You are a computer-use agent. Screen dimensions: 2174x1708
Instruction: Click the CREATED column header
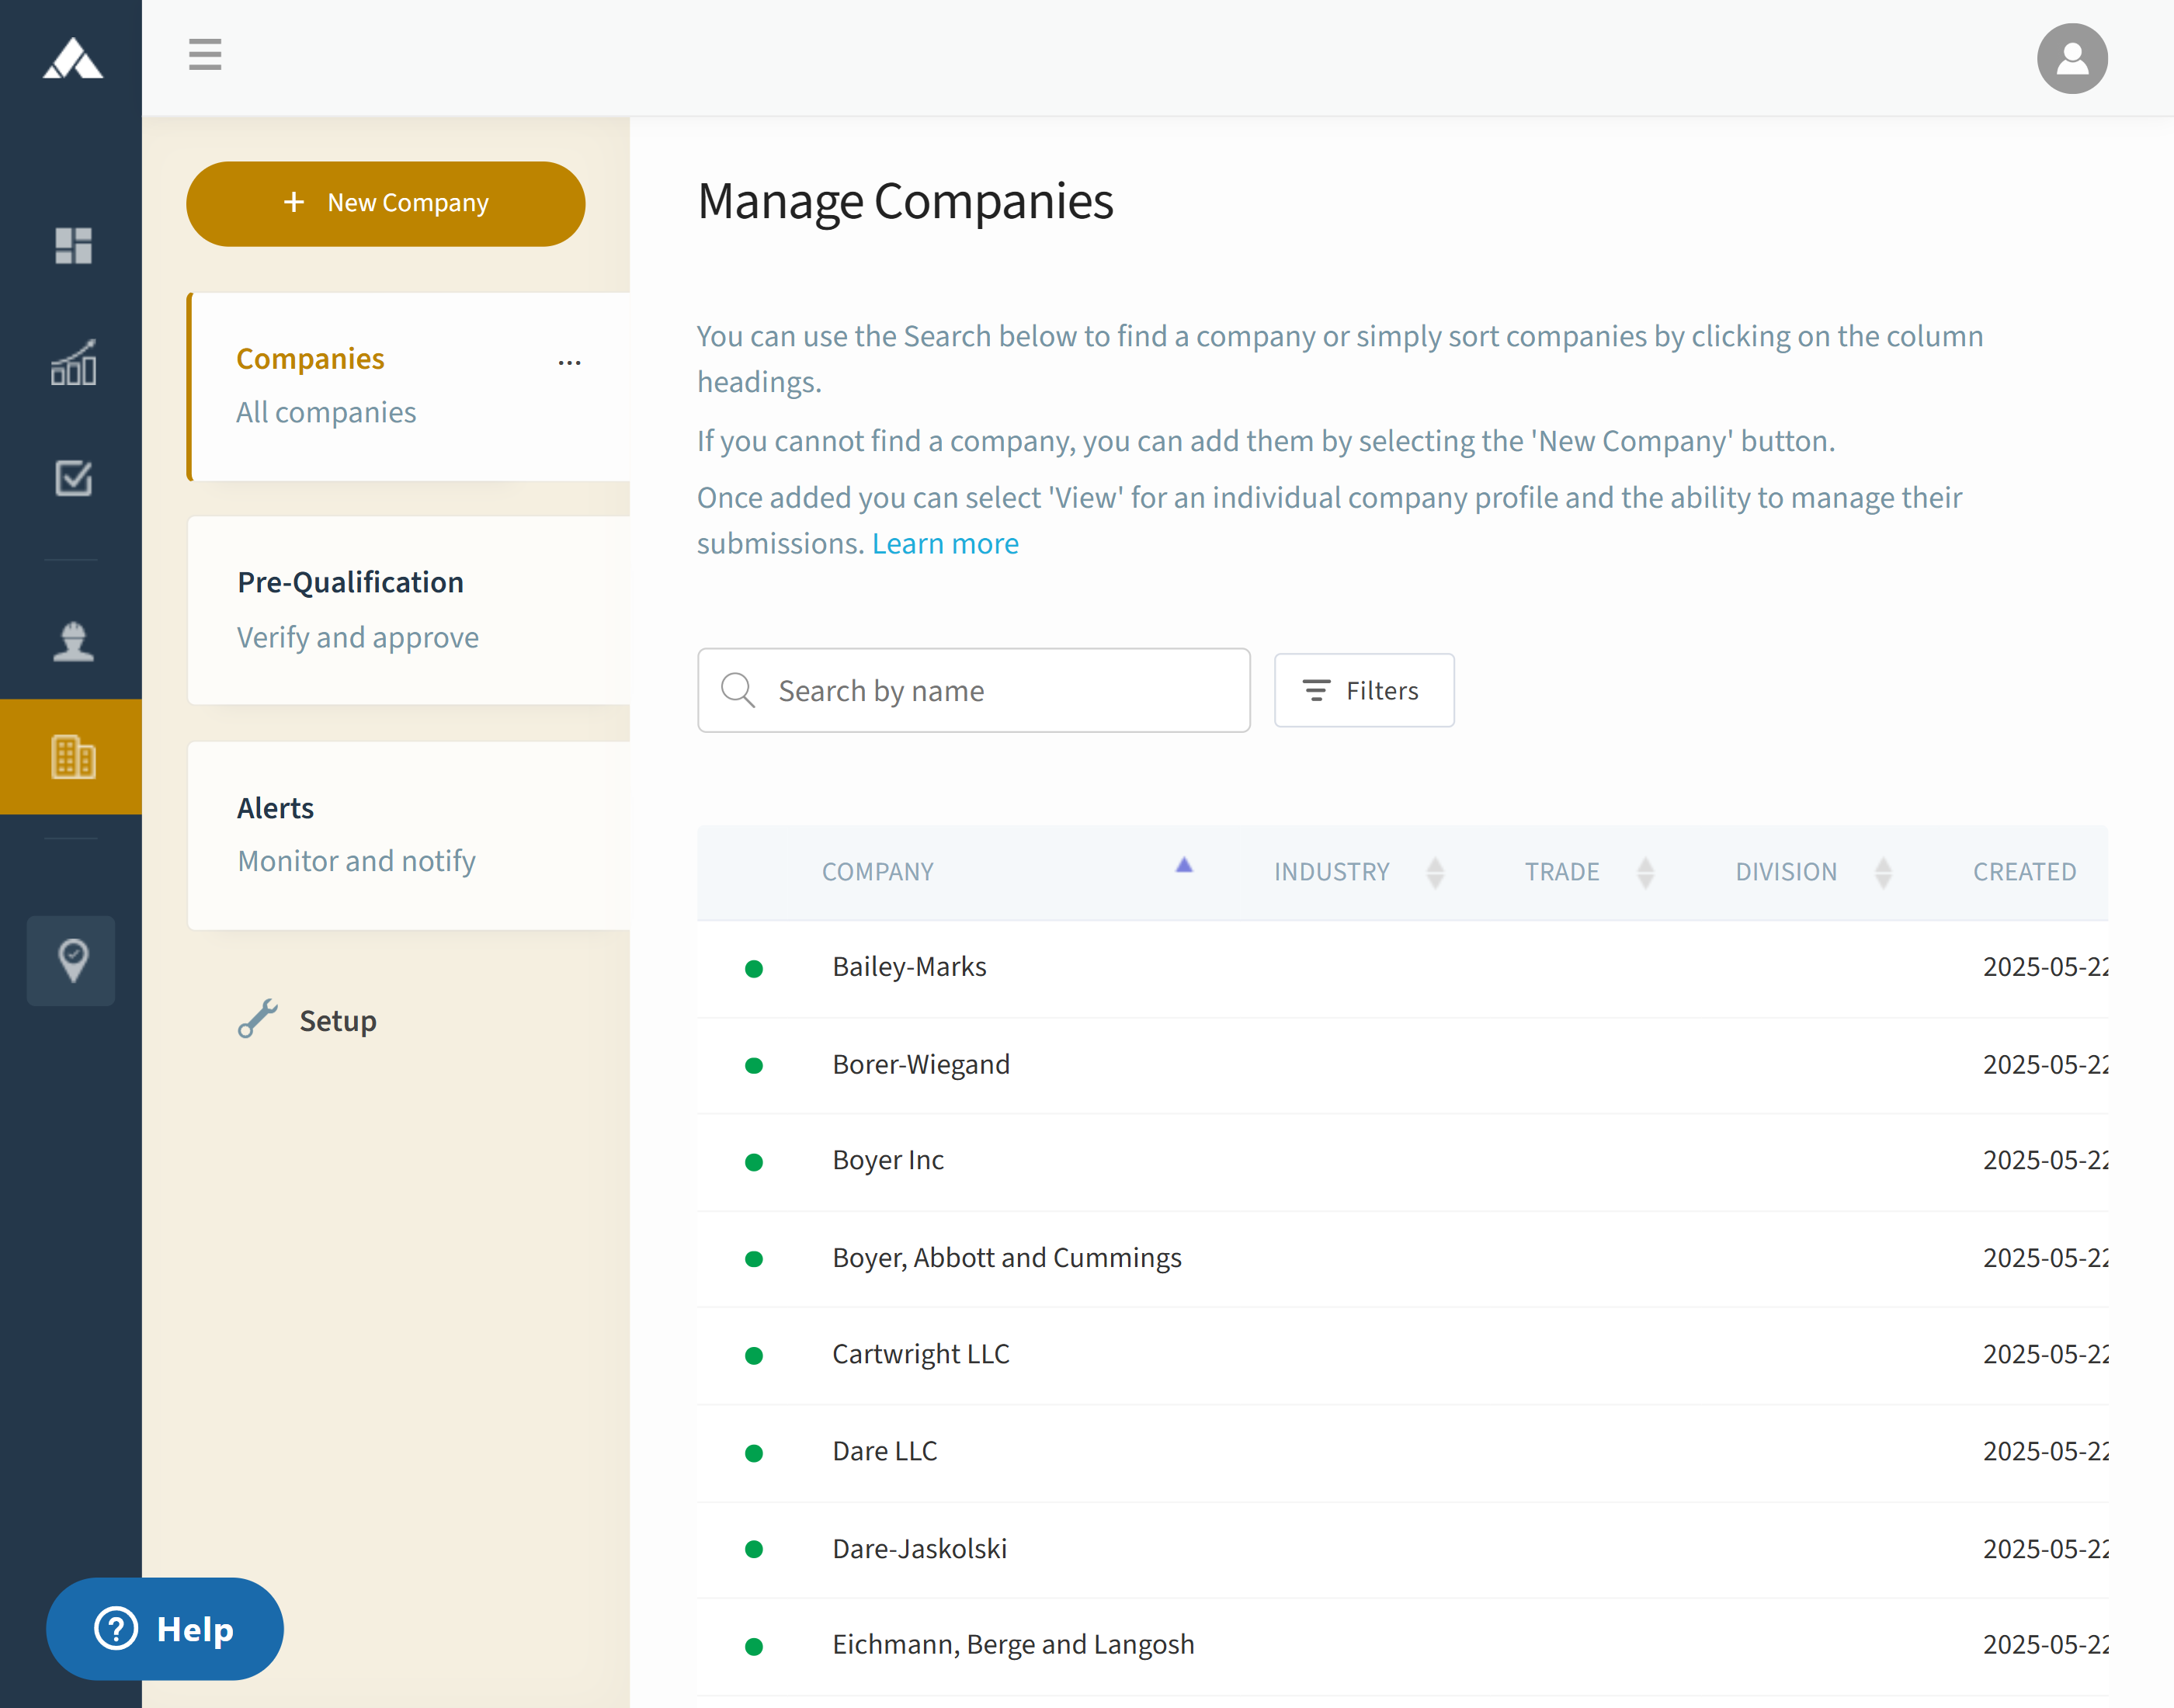click(x=2024, y=872)
